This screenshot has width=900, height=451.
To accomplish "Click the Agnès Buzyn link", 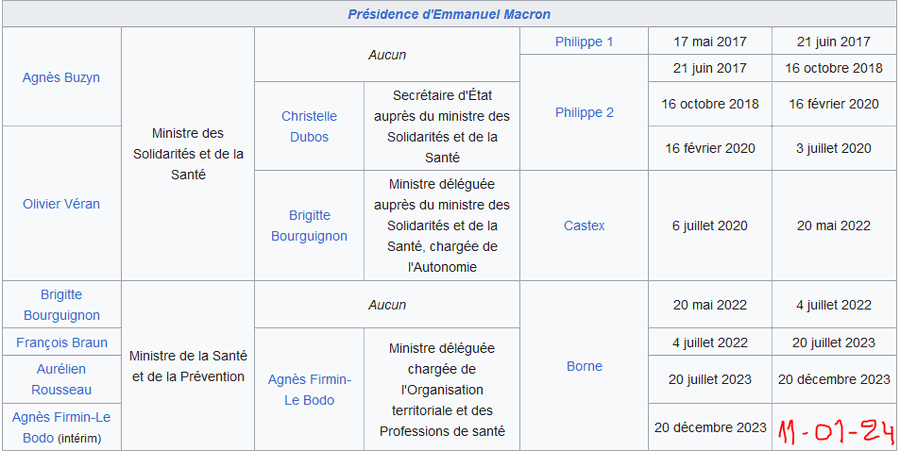I will pos(61,77).
